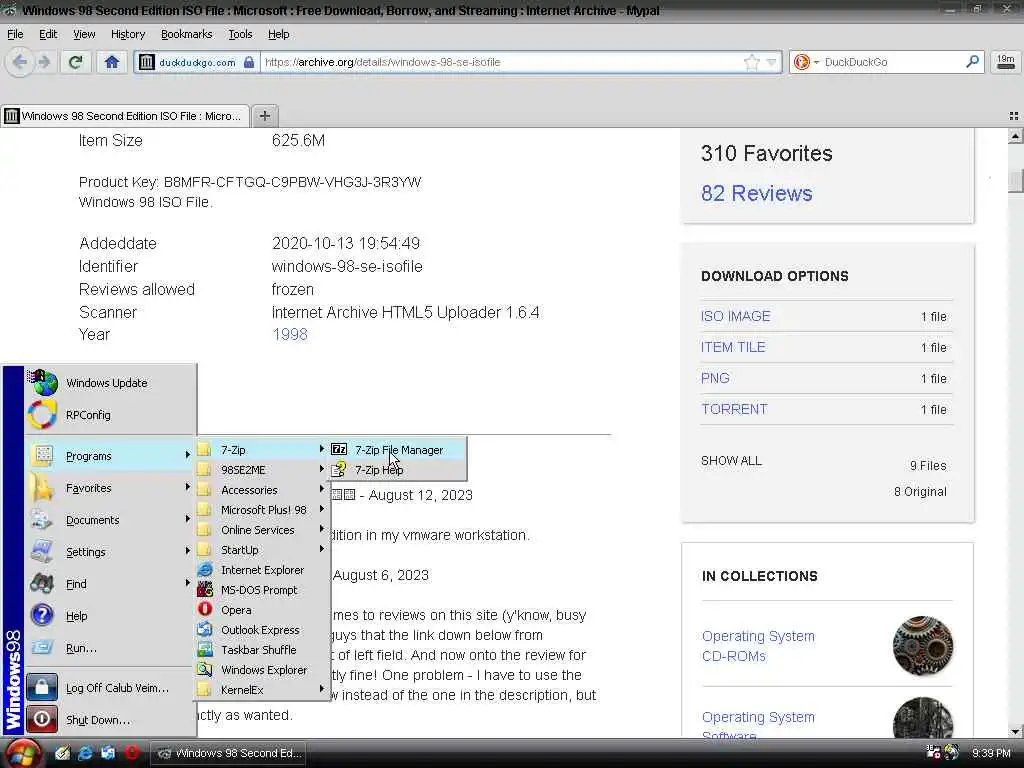Go to the Home page icon
Image resolution: width=1024 pixels, height=768 pixels.
coord(112,63)
